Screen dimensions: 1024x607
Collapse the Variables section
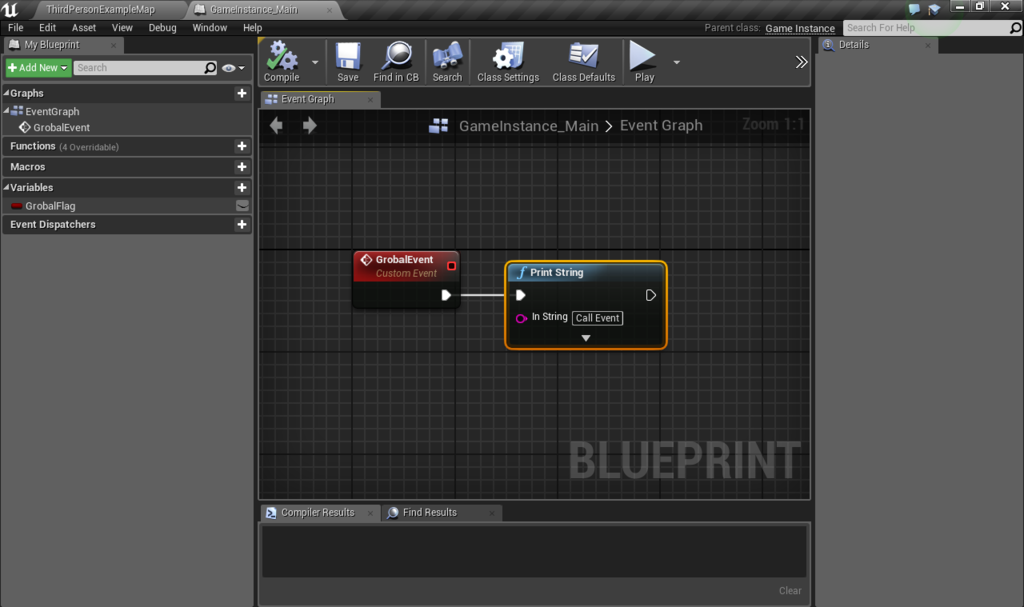(x=7, y=187)
